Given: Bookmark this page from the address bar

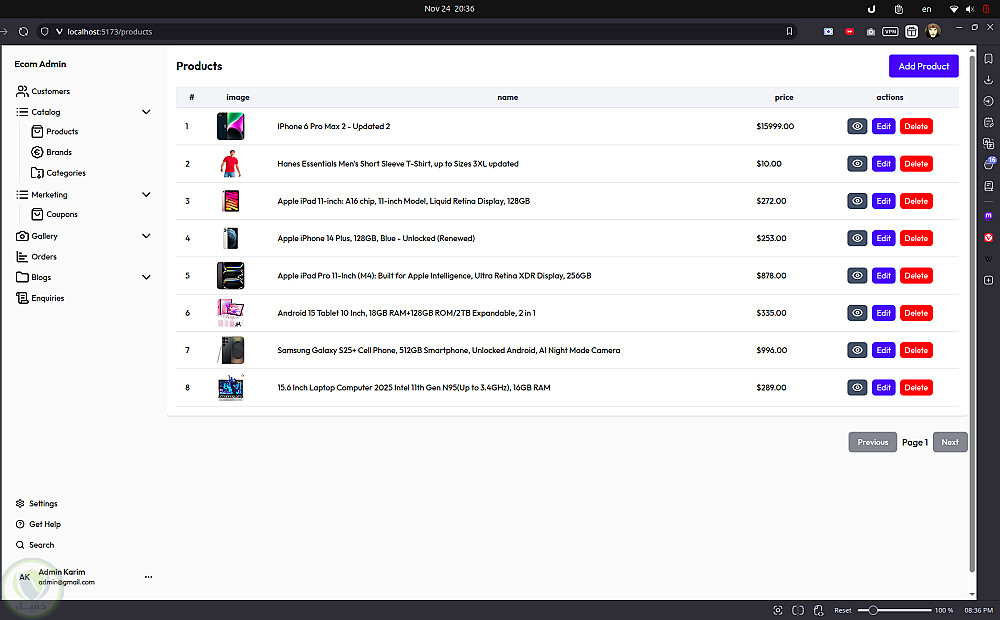Looking at the screenshot, I should pyautogui.click(x=789, y=31).
